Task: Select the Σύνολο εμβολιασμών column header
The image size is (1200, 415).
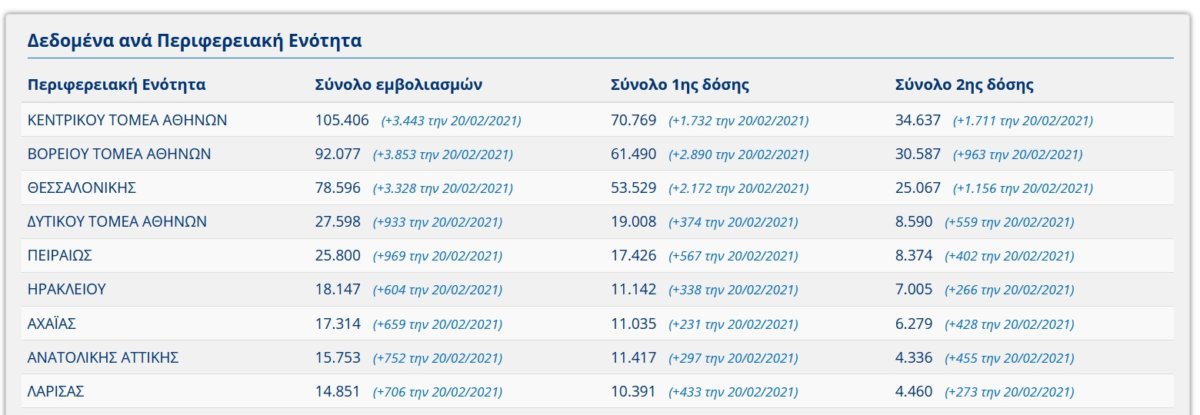Action: [399, 85]
